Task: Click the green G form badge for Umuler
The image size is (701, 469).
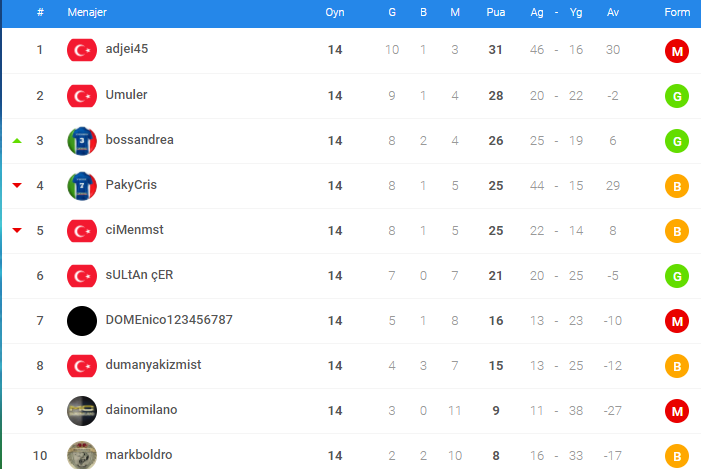Action: 677,96
